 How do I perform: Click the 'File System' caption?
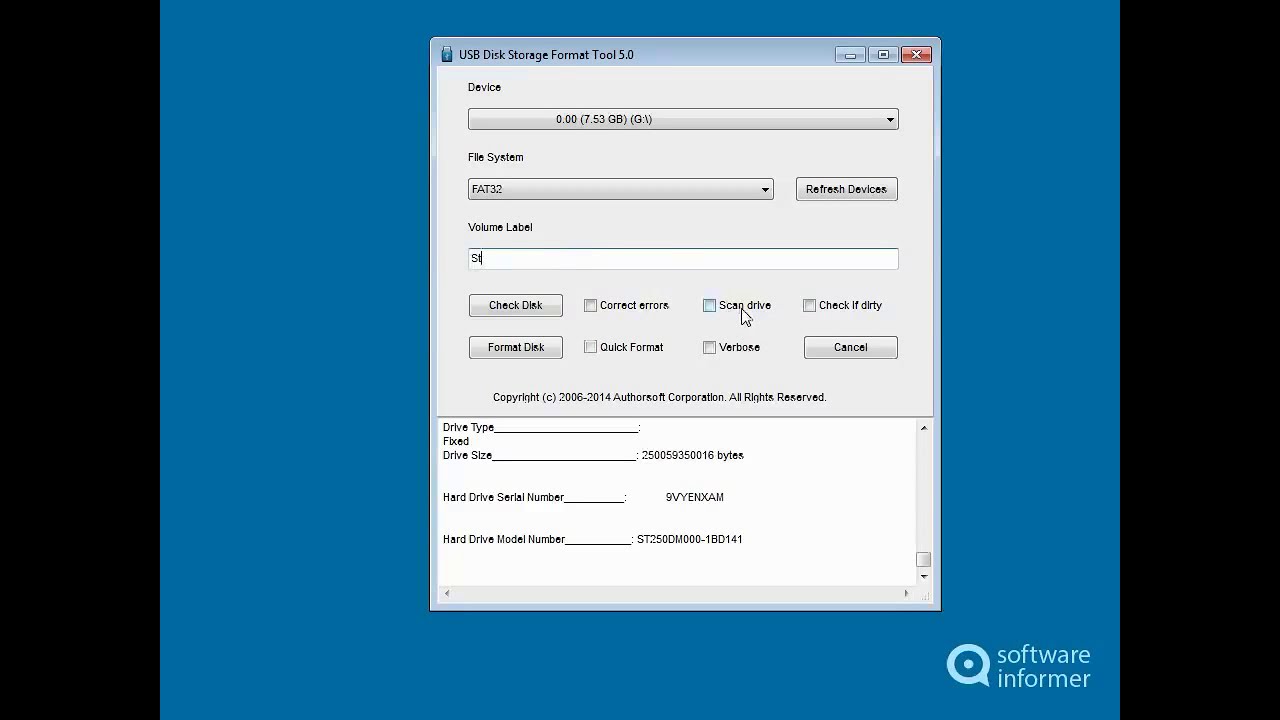click(x=496, y=157)
